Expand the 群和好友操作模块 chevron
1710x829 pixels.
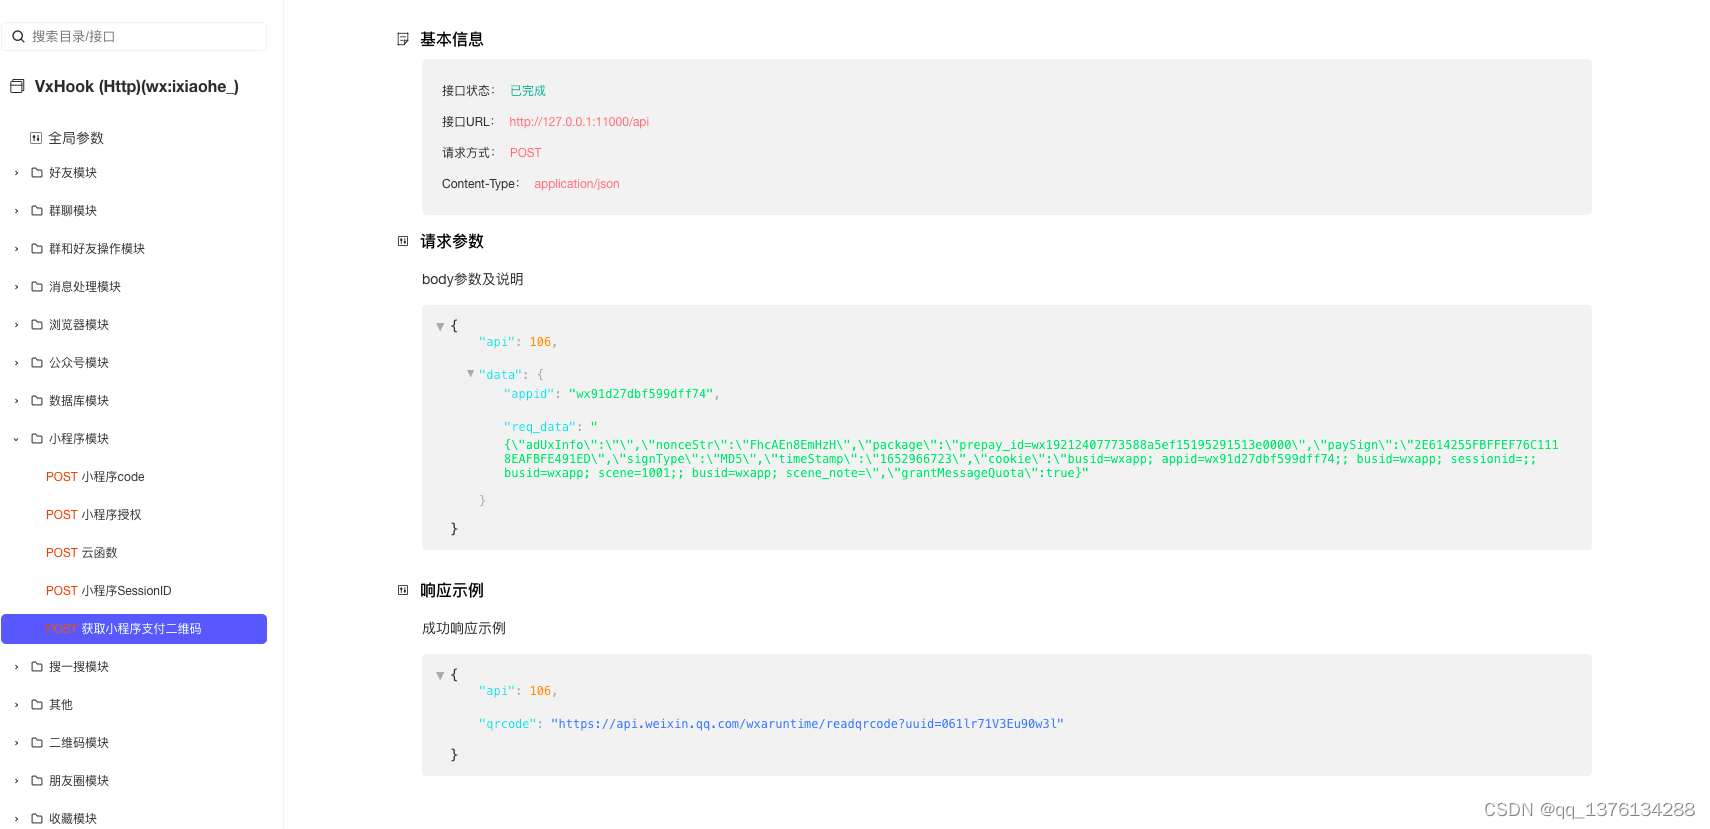click(x=16, y=249)
